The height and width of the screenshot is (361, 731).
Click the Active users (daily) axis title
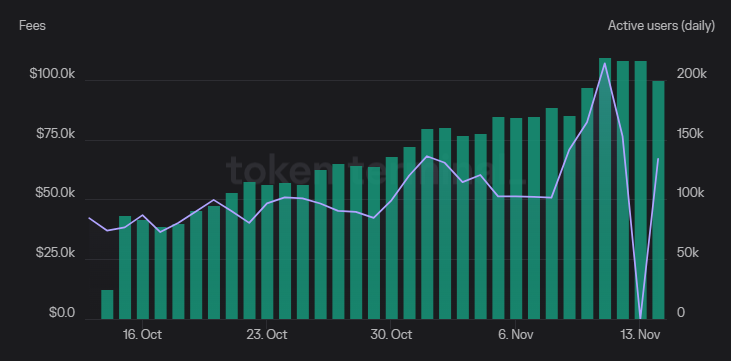coord(661,26)
